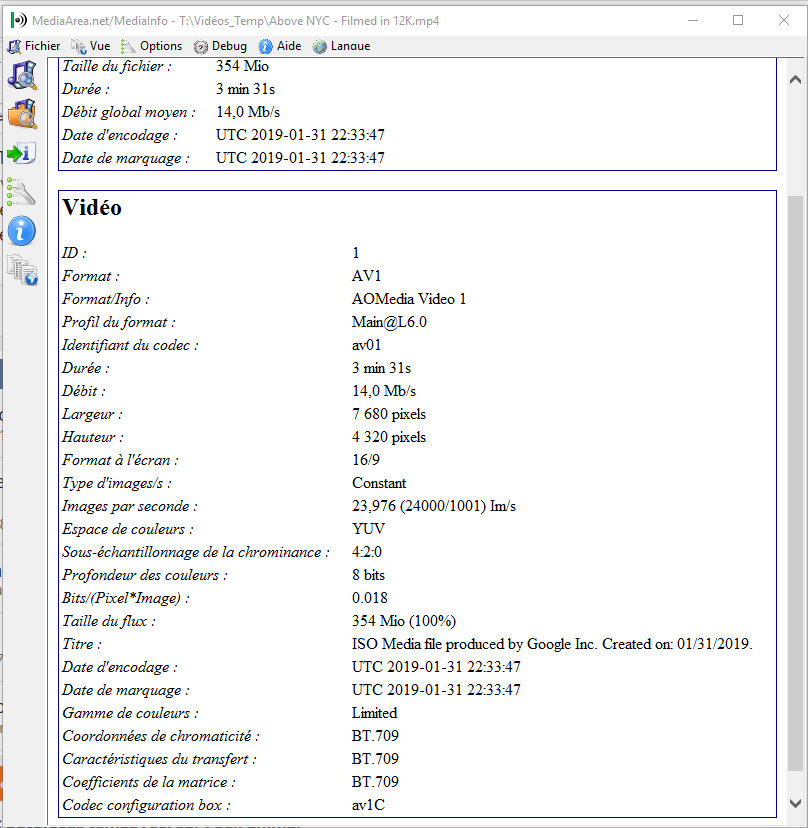This screenshot has width=808, height=828.
Task: Click the MediaInfo app icon in title bar
Action: [18, 20]
